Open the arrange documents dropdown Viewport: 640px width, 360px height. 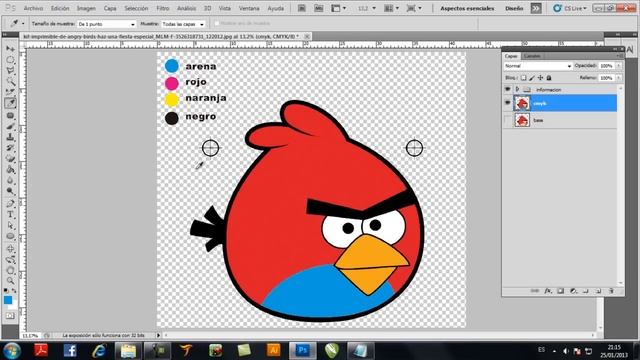[392, 8]
